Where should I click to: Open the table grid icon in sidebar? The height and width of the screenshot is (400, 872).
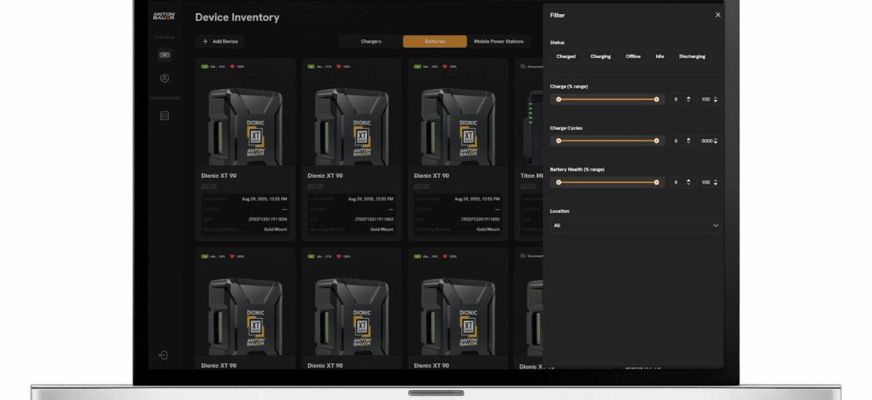coord(164,116)
